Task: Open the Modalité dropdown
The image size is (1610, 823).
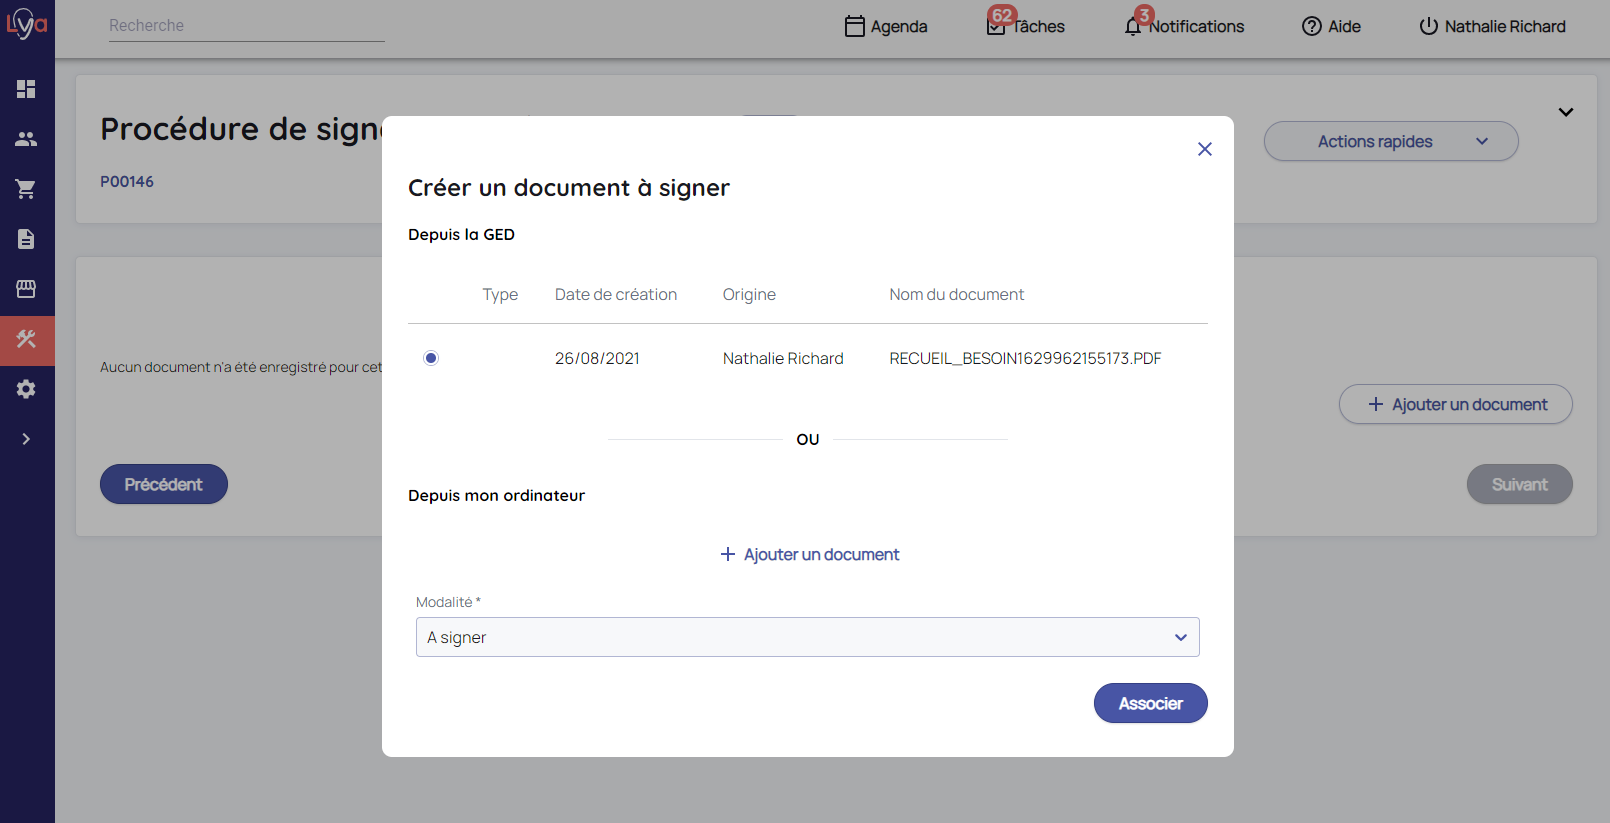Action: tap(807, 637)
